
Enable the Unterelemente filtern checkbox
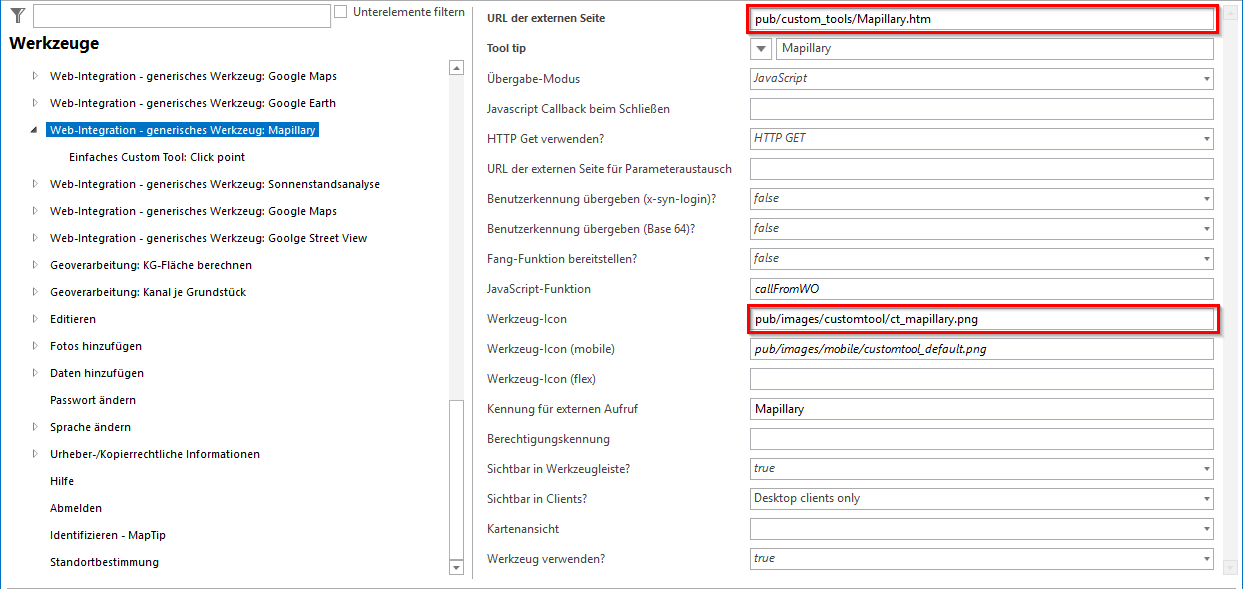click(341, 12)
